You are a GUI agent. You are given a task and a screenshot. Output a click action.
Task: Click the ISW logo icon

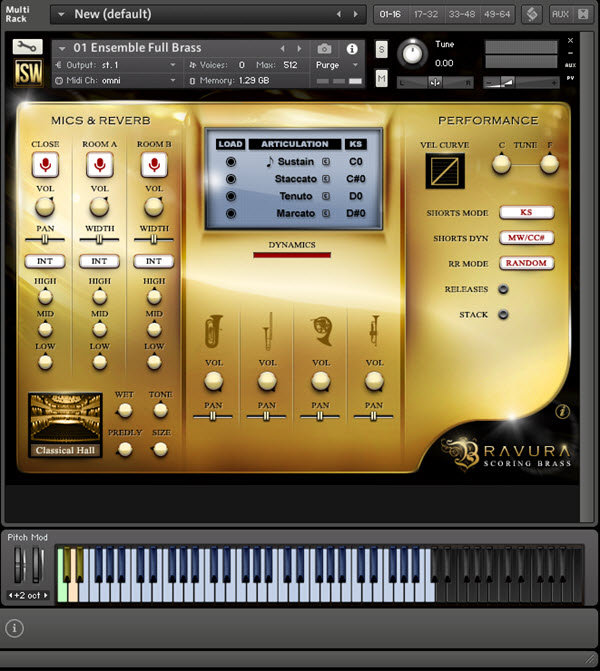tap(28, 72)
